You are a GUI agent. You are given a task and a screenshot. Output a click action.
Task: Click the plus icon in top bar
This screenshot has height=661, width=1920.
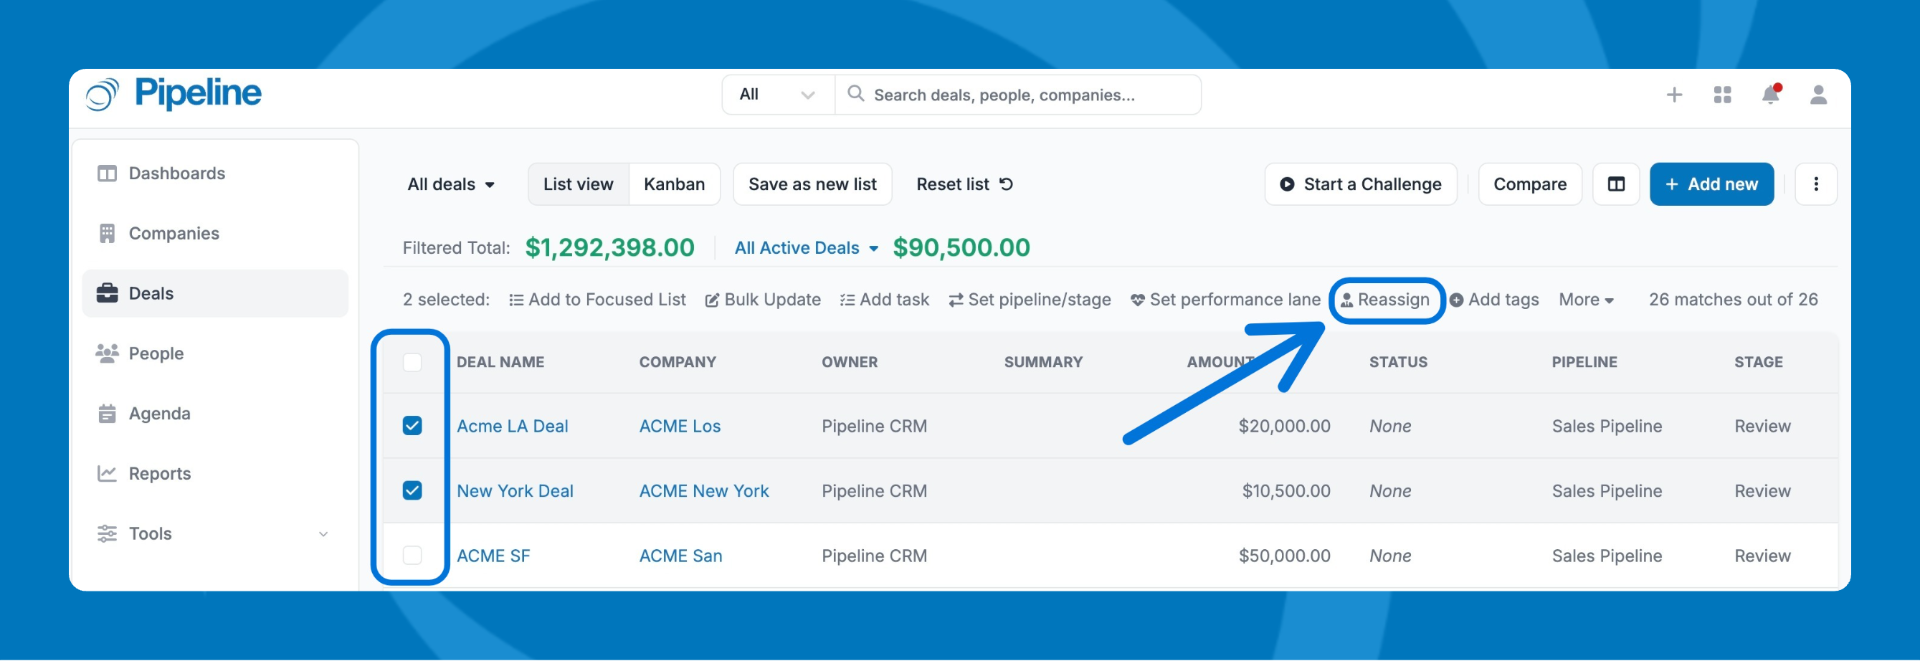[1674, 95]
